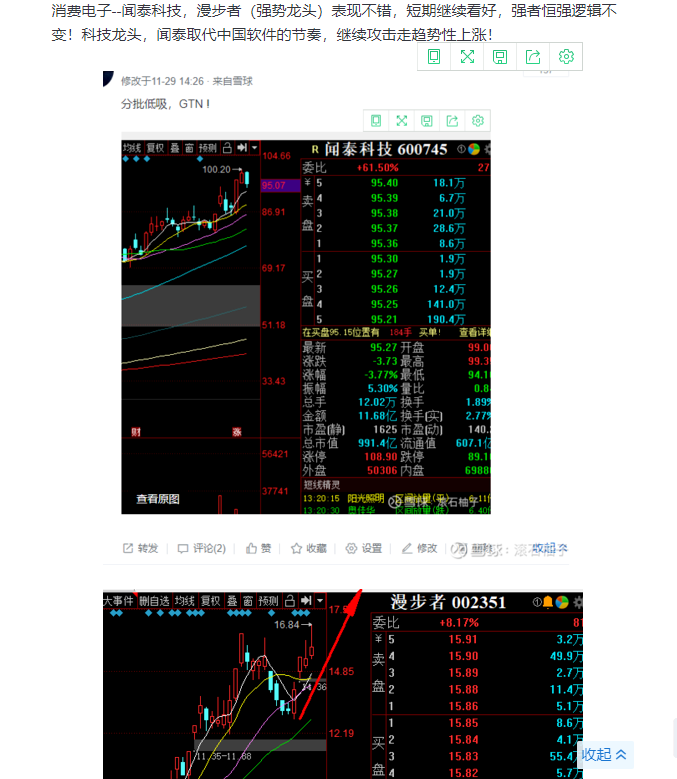Click the 涨停 108.90 value
677x779 pixels.
[x=380, y=457]
